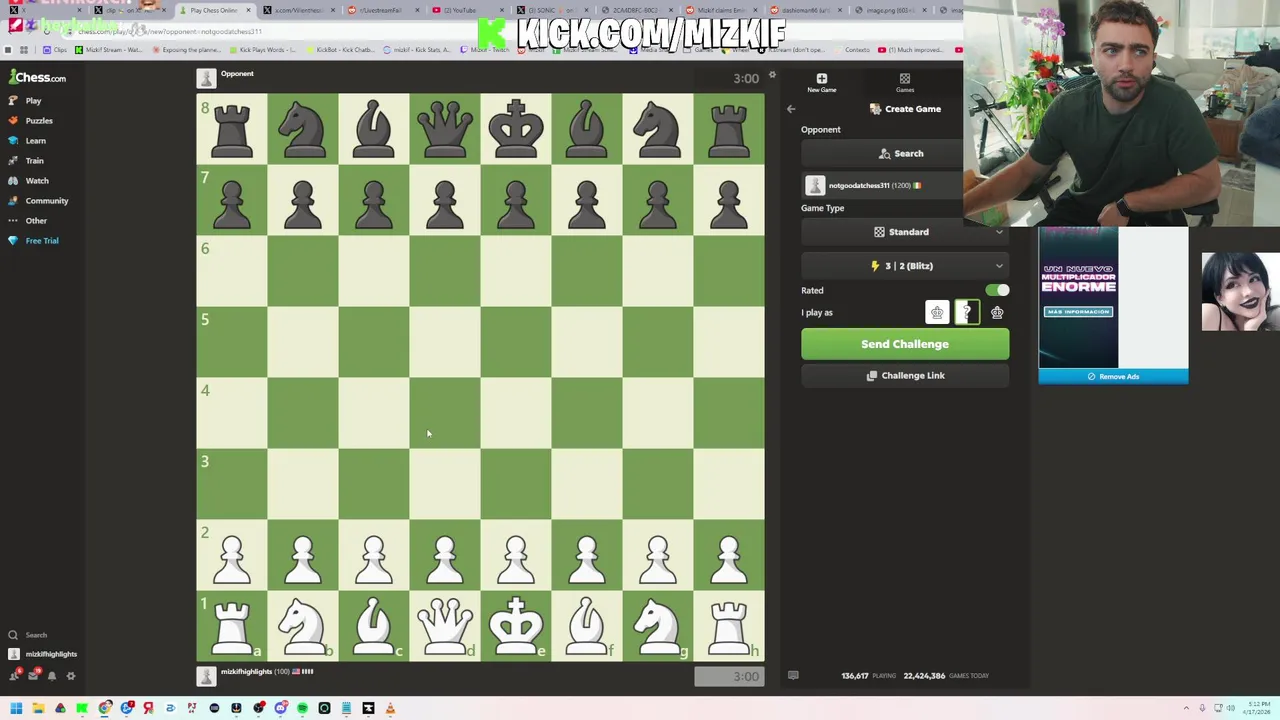Expand the 3 | 2 (Blitz) time control dropdown
This screenshot has width=1280, height=720.
[905, 266]
